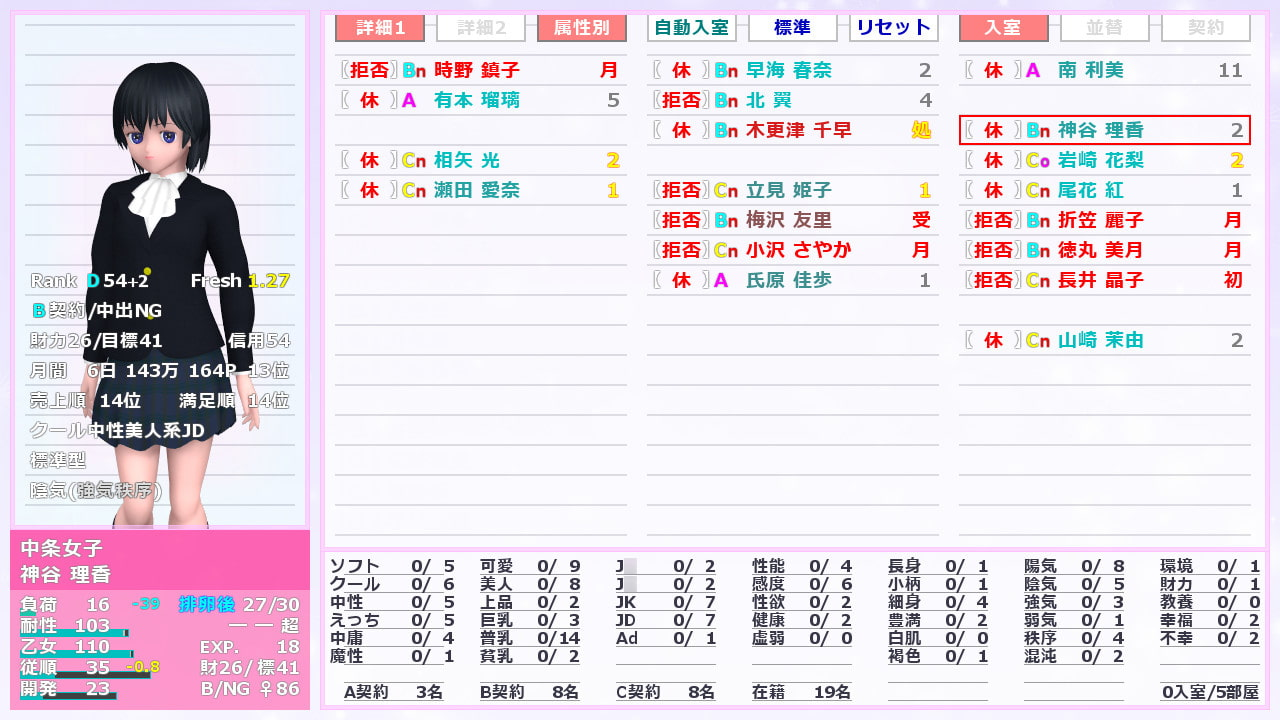Viewport: 1280px width, 720px height.
Task: Pick 岩崎 花梨 from the list
Action: coord(1104,160)
